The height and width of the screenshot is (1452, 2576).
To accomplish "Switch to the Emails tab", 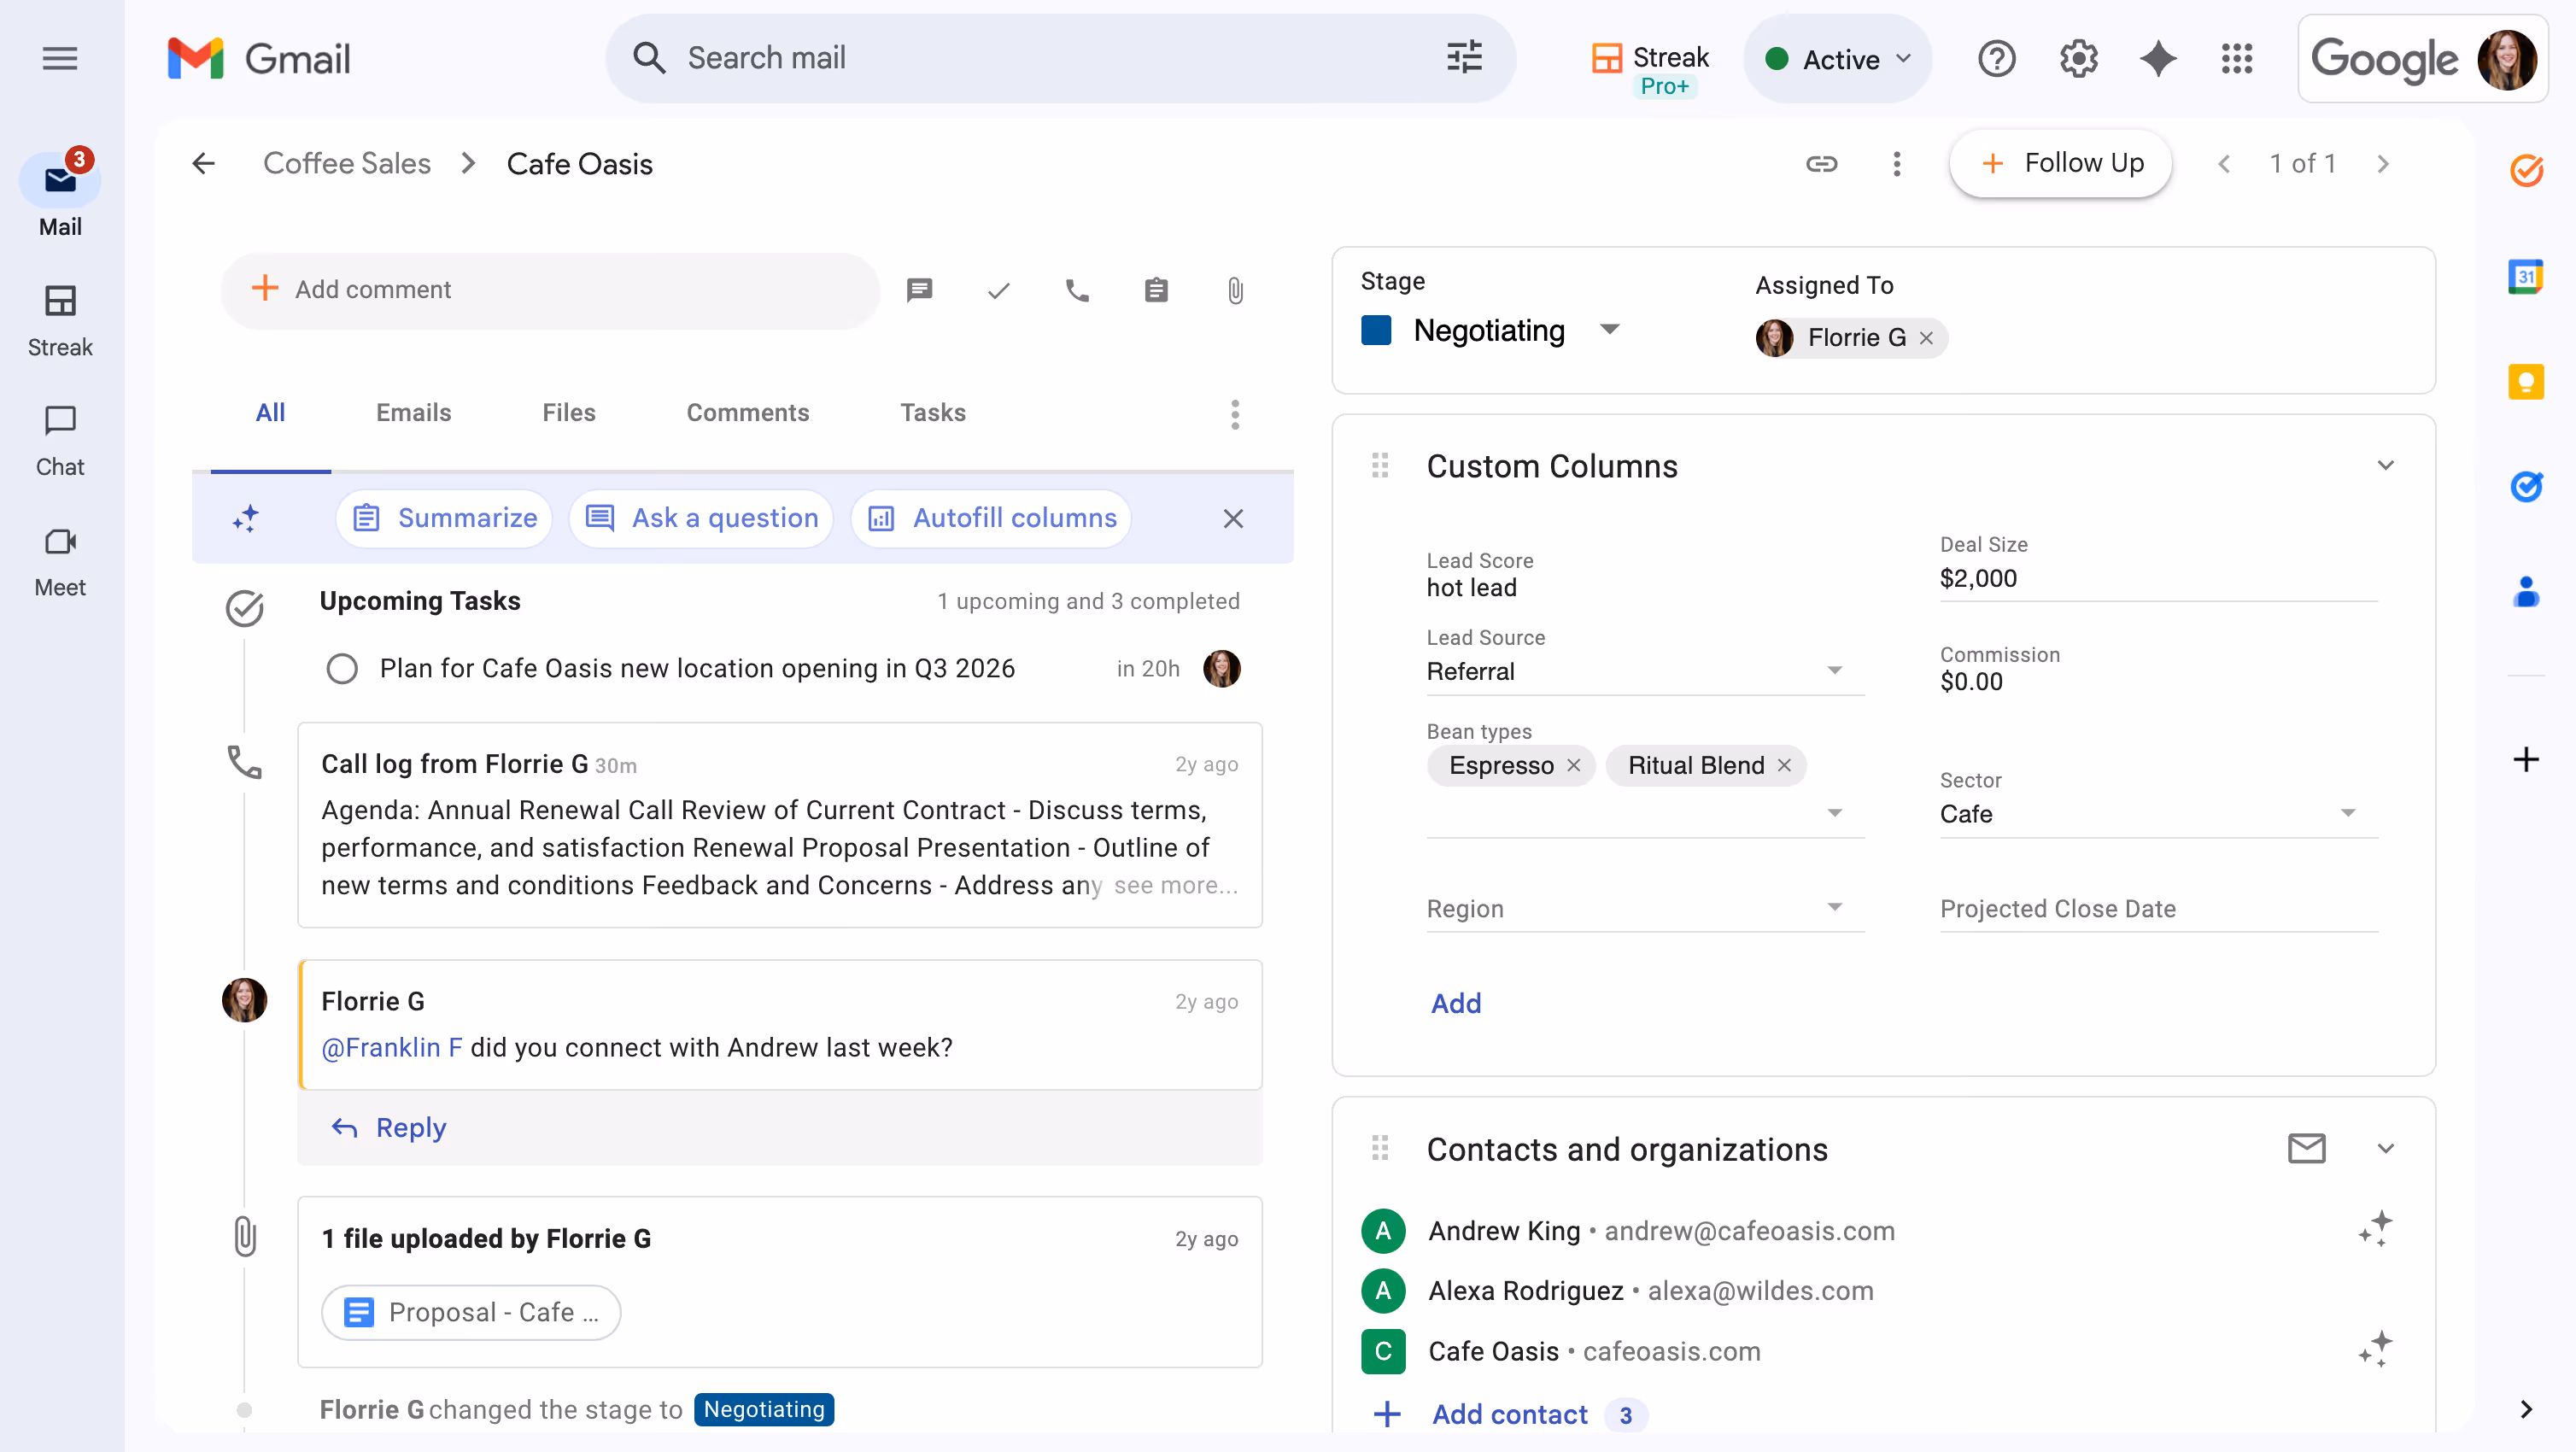I will click(413, 412).
